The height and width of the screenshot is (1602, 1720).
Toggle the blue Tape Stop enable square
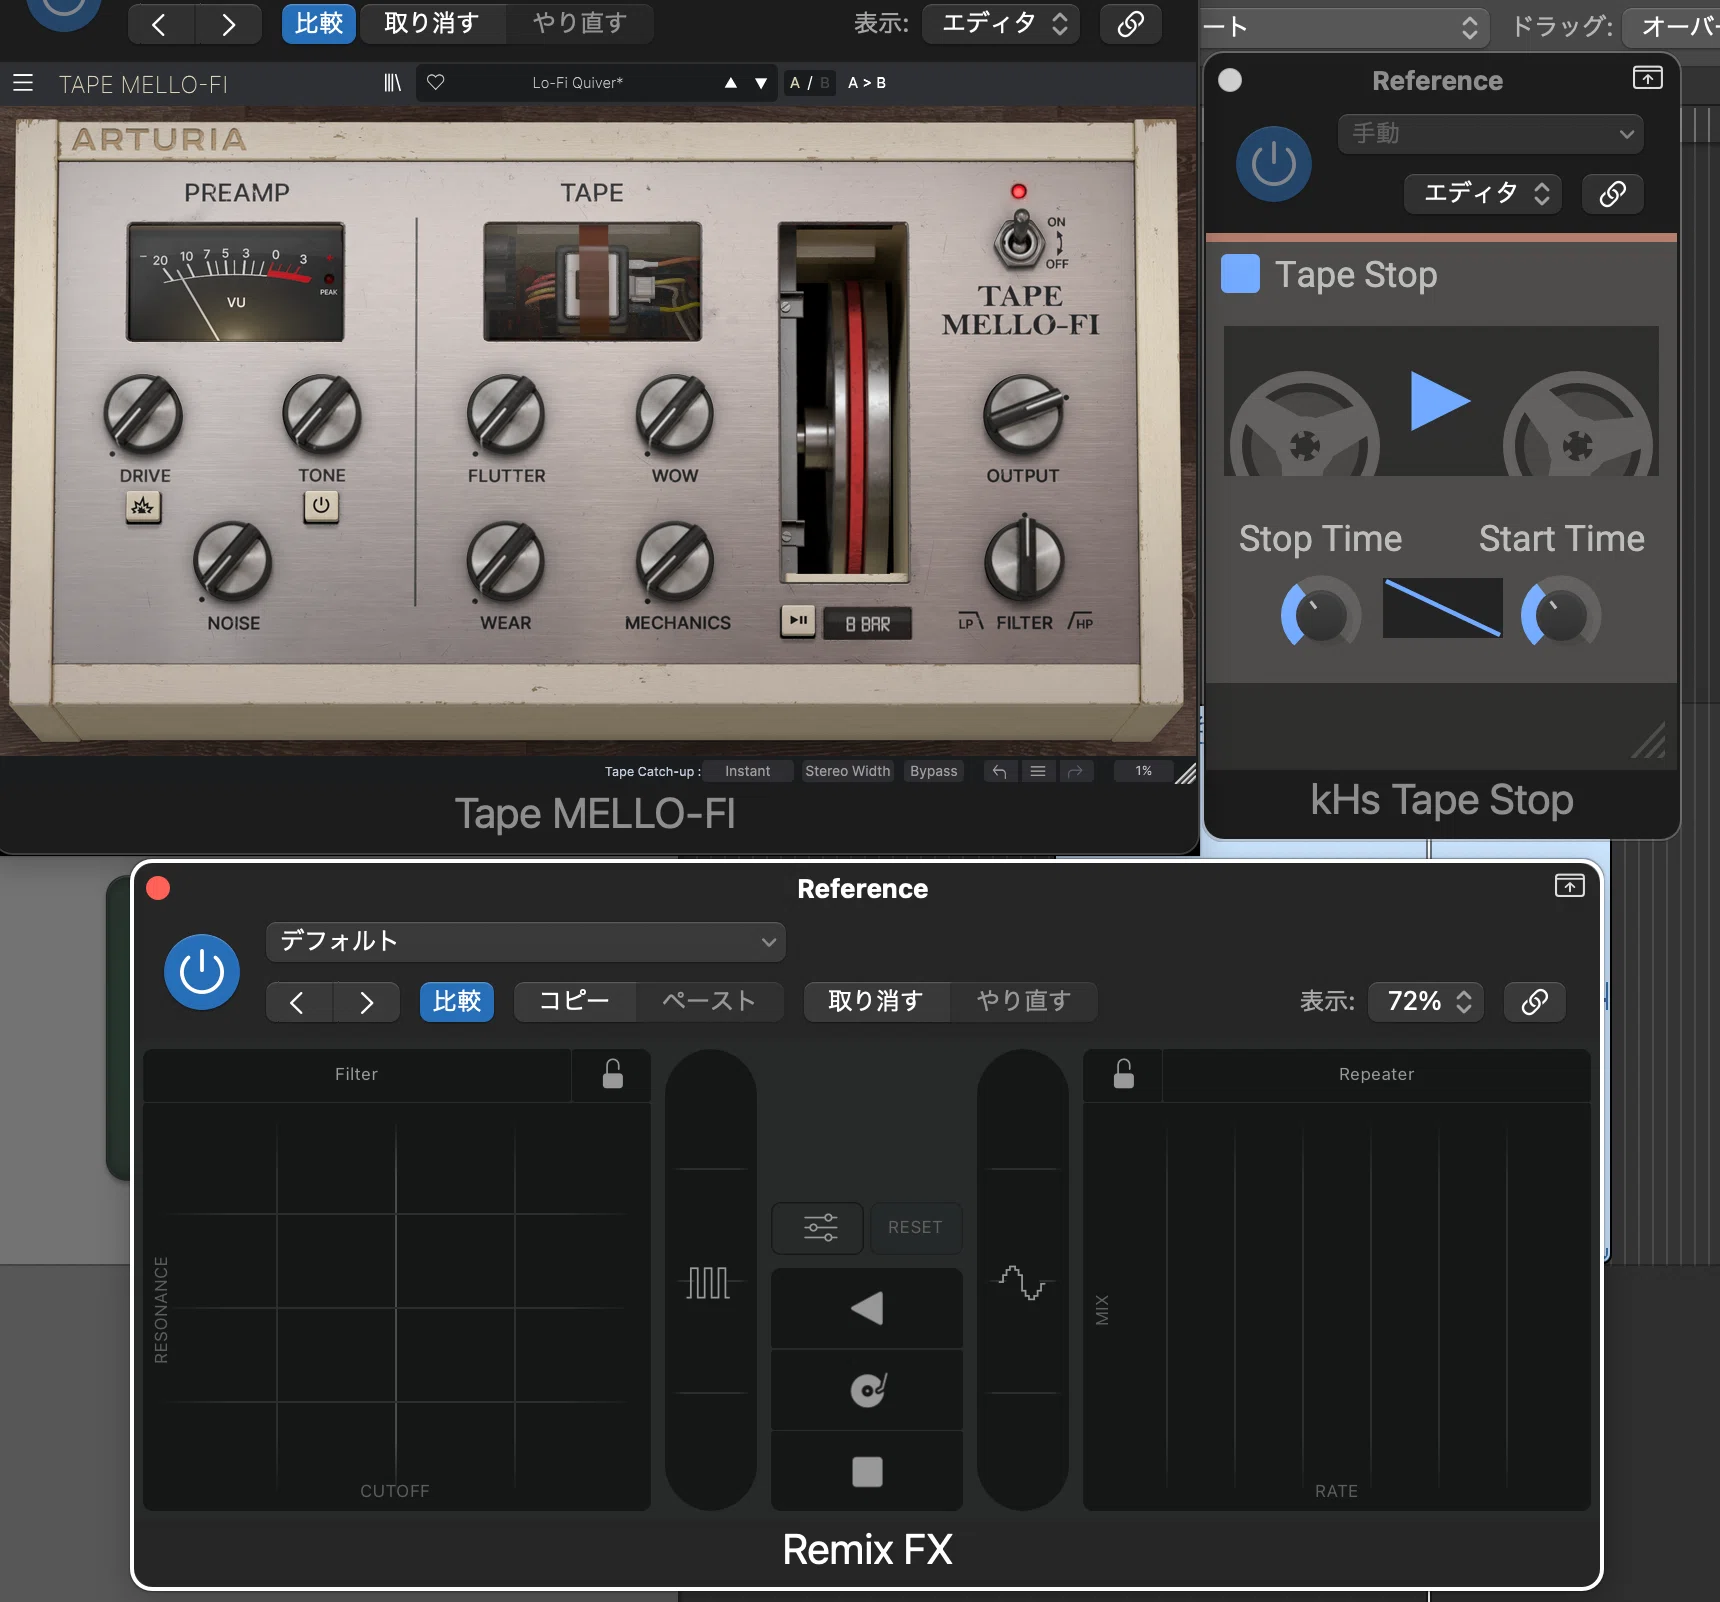point(1240,273)
